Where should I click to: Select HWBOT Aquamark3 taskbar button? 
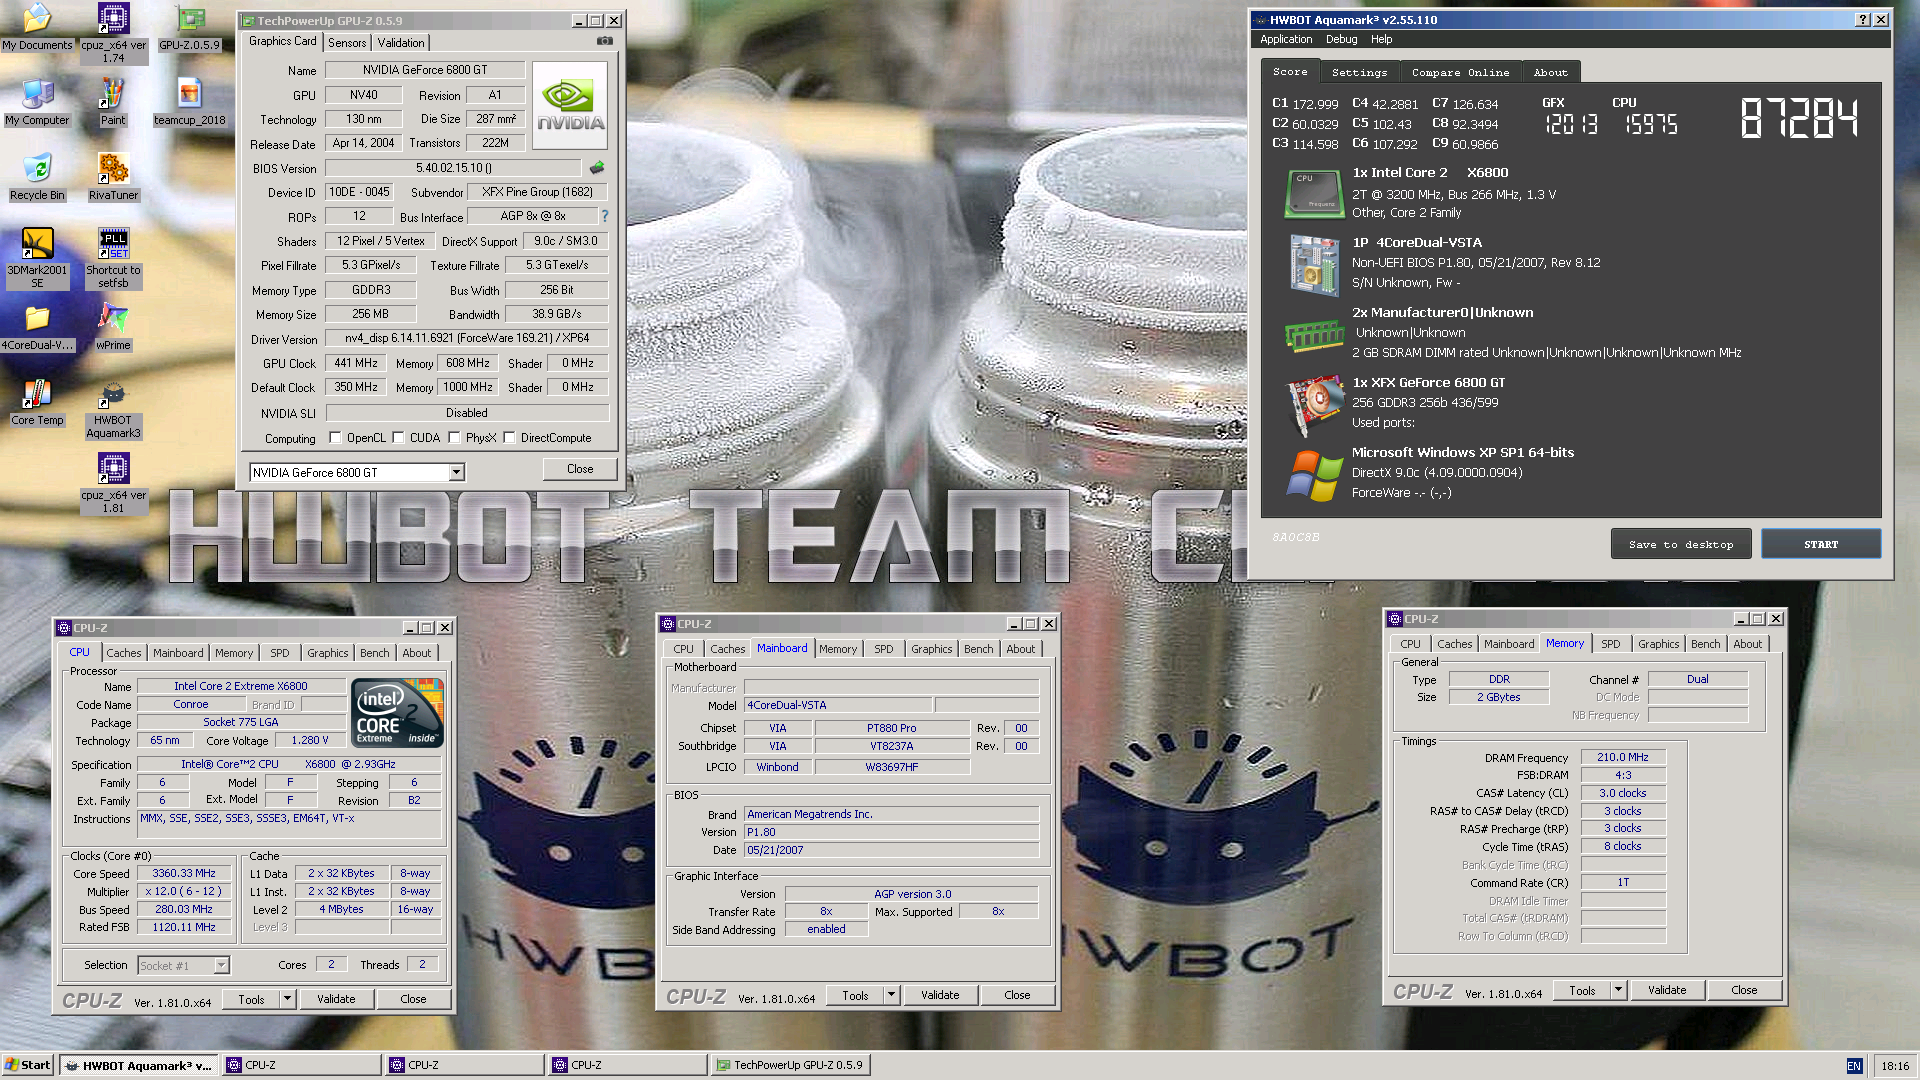(138, 1065)
